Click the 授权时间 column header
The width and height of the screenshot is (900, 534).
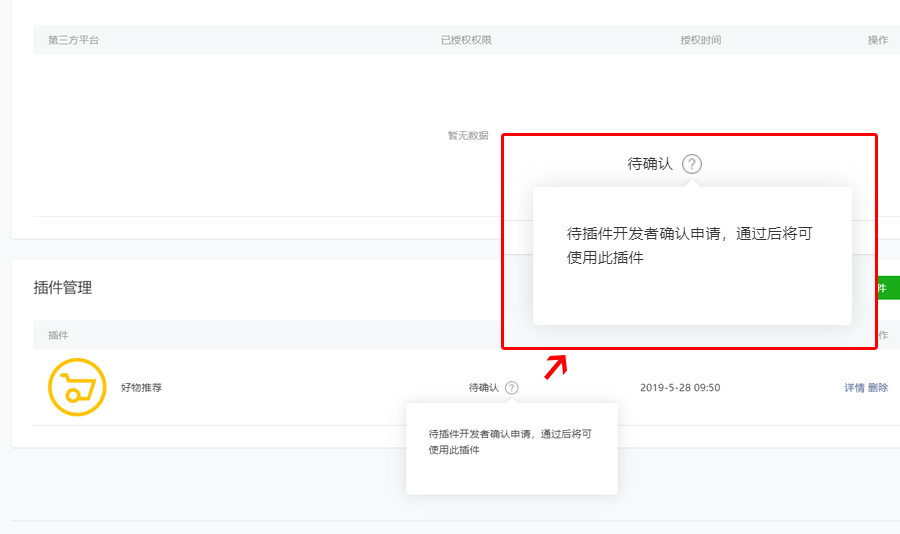point(701,40)
